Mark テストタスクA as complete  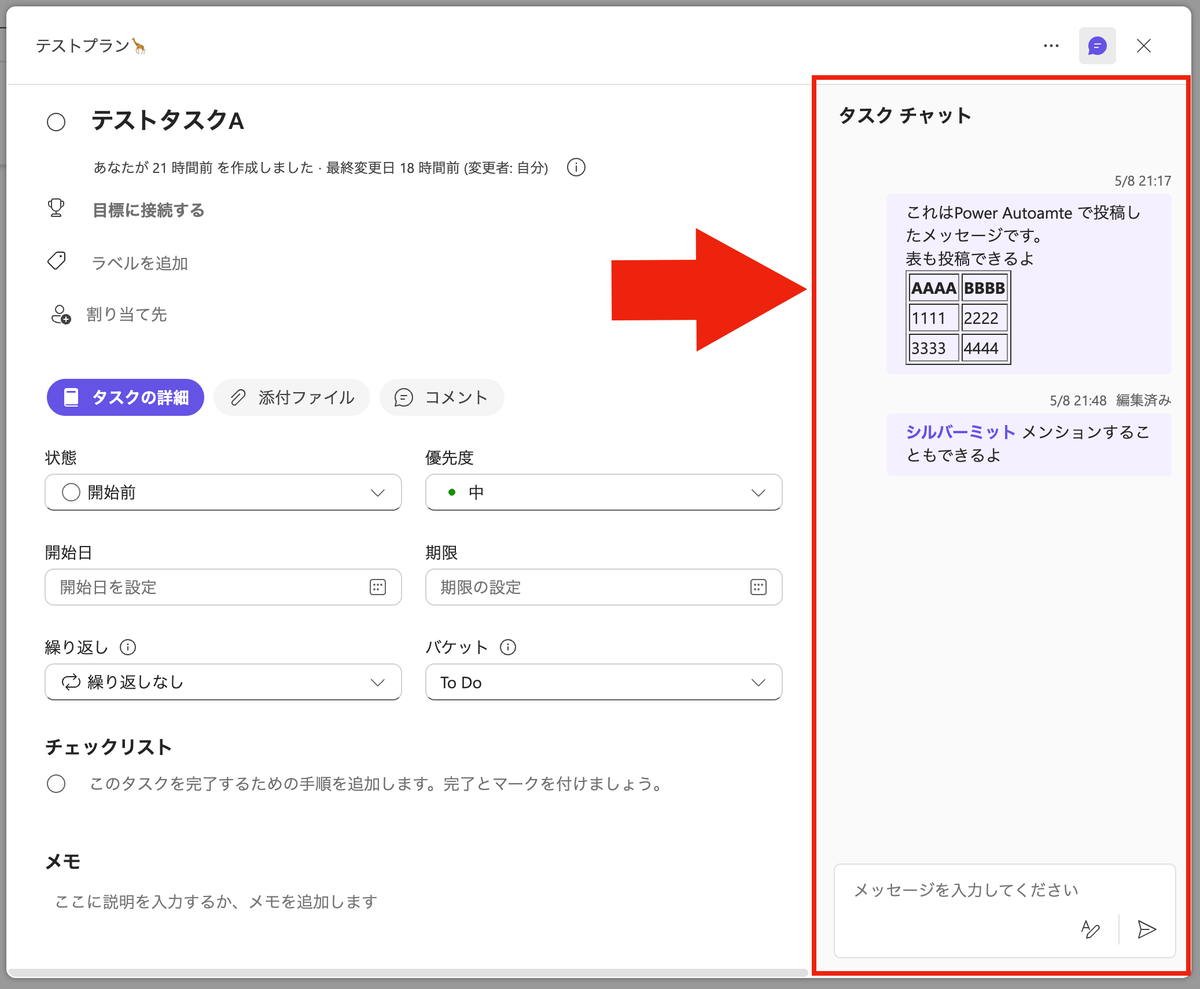coord(56,122)
